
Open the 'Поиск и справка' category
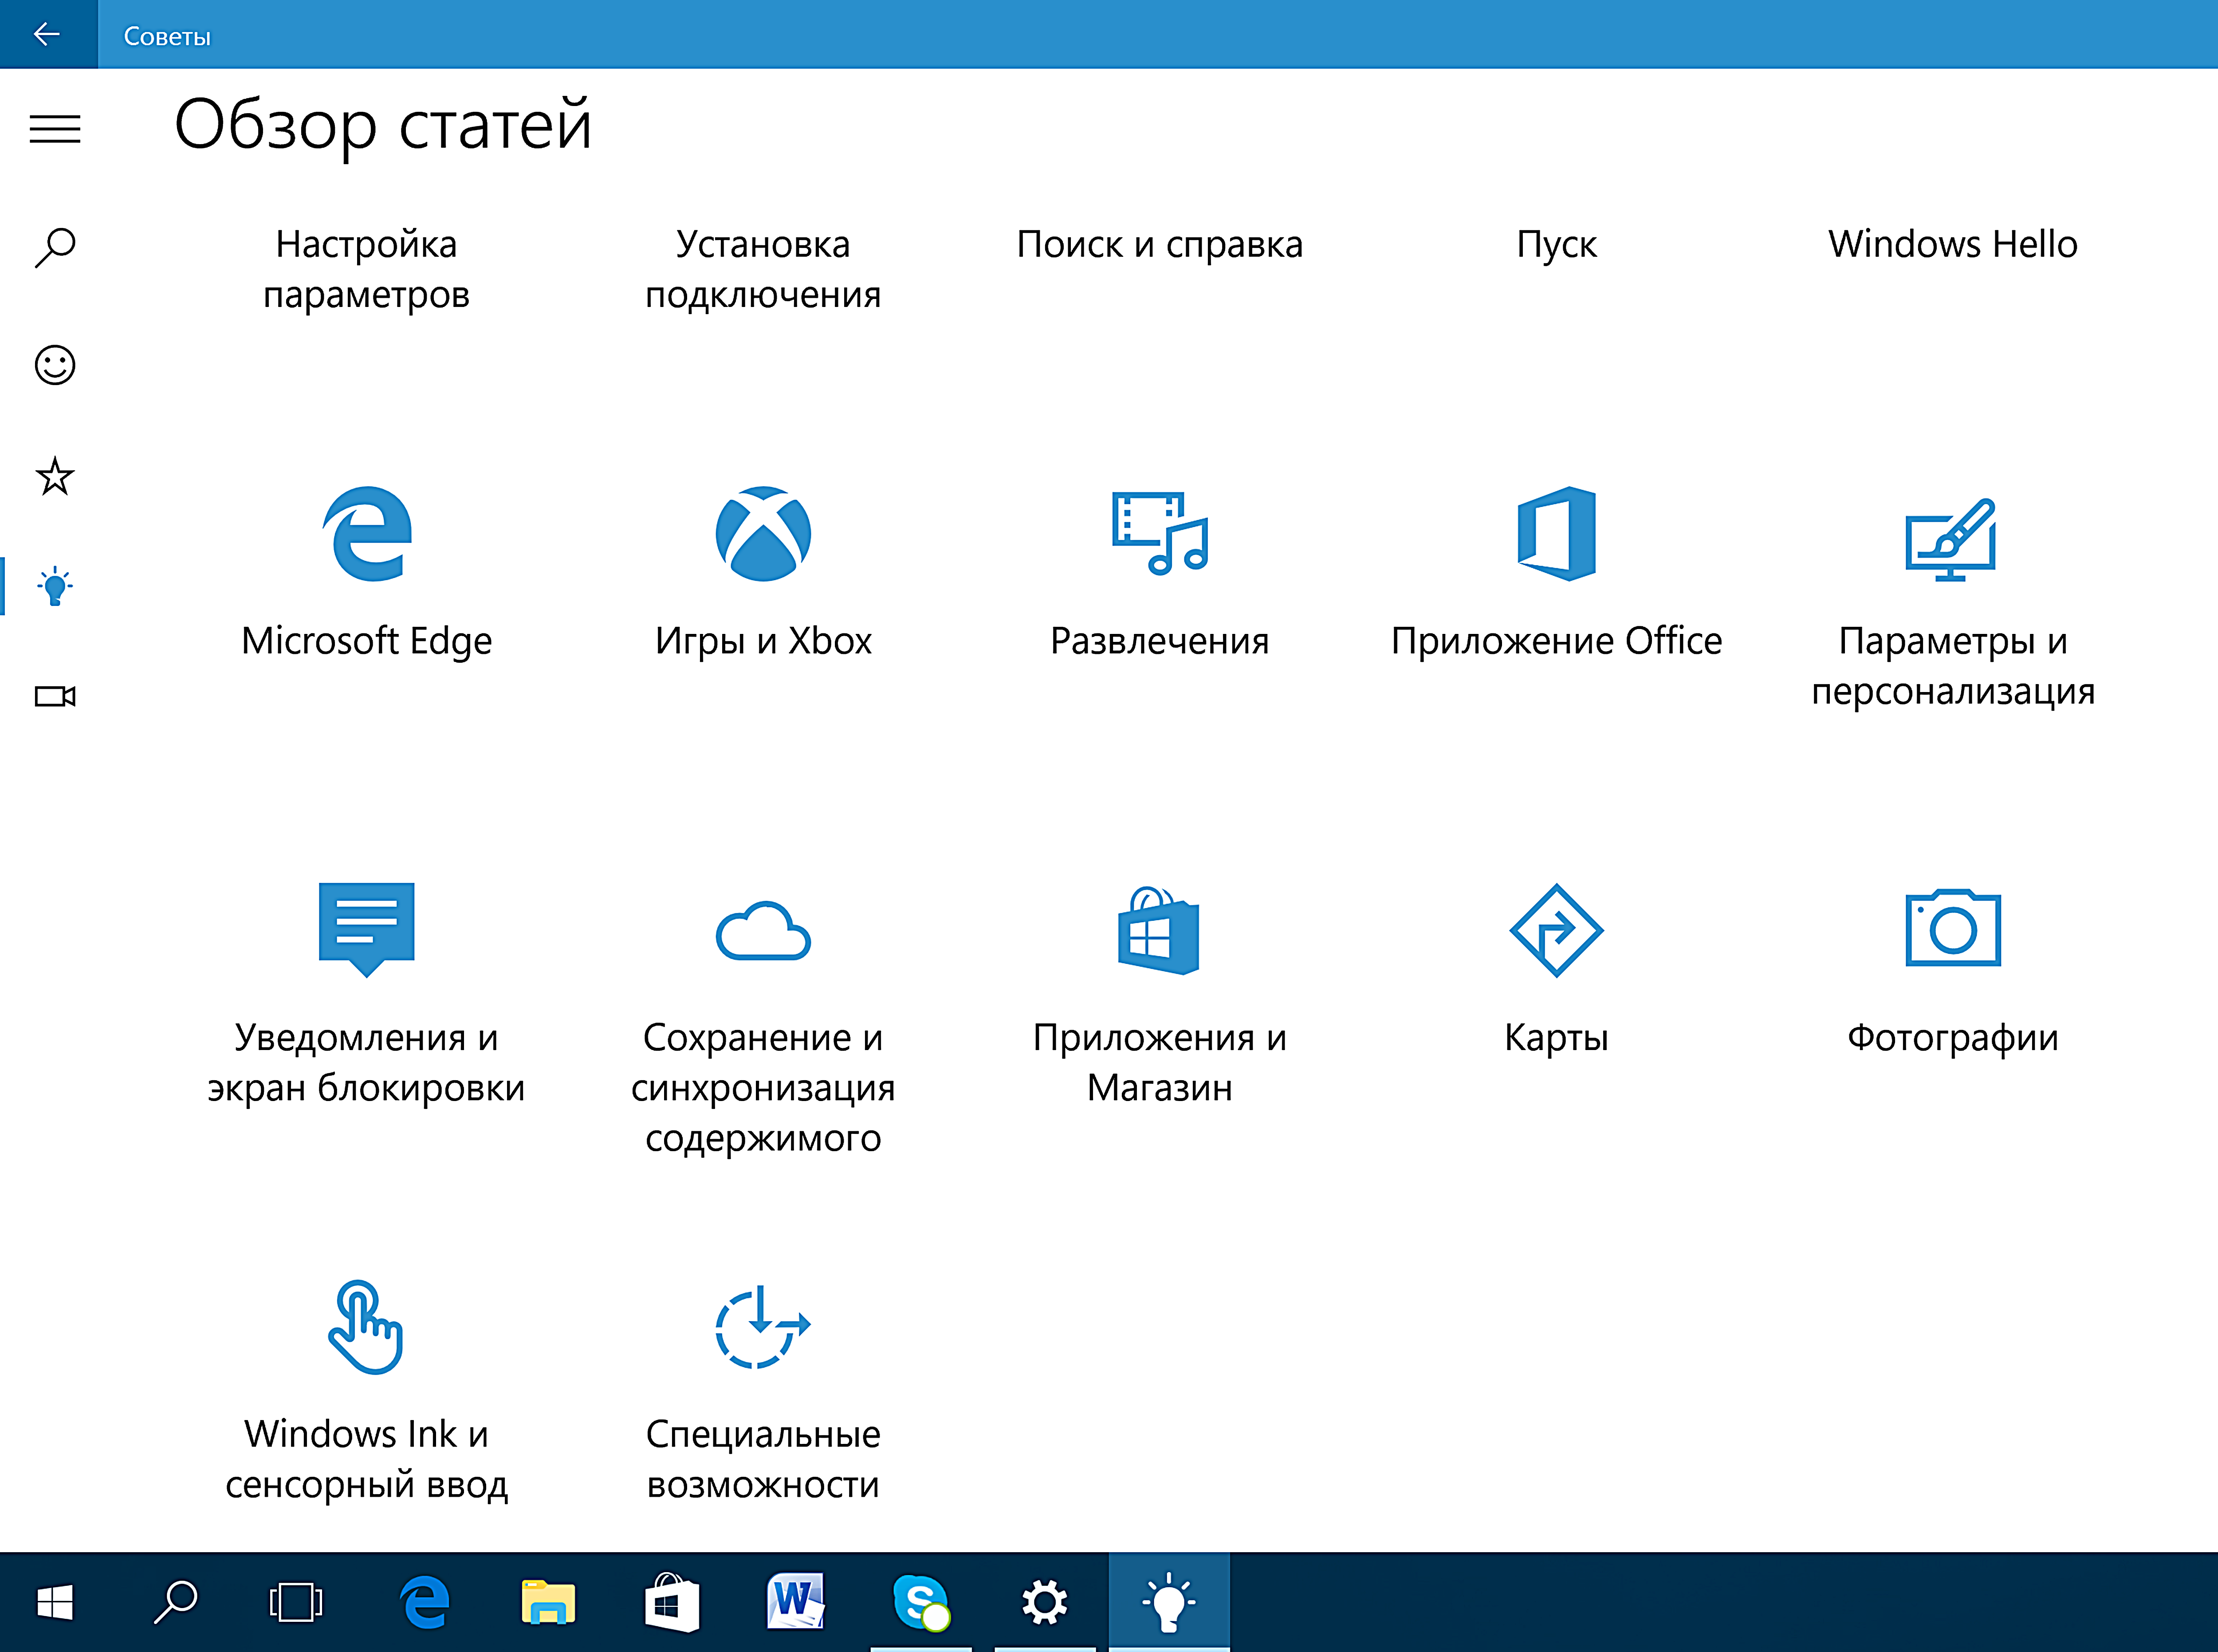point(1160,244)
